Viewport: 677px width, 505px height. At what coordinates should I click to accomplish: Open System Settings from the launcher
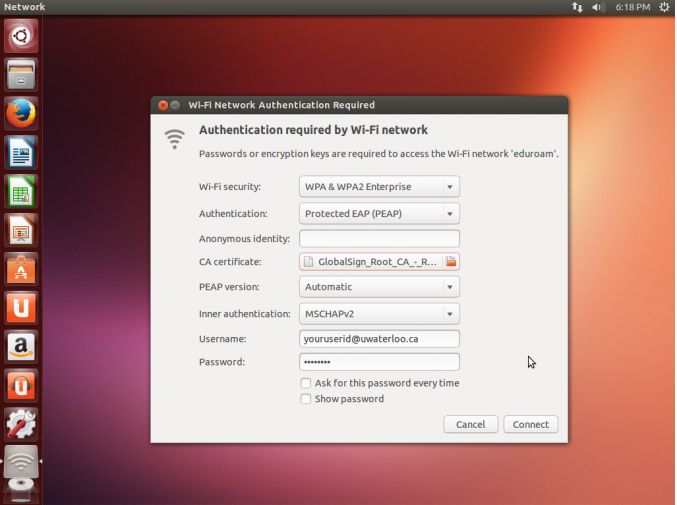(x=21, y=424)
